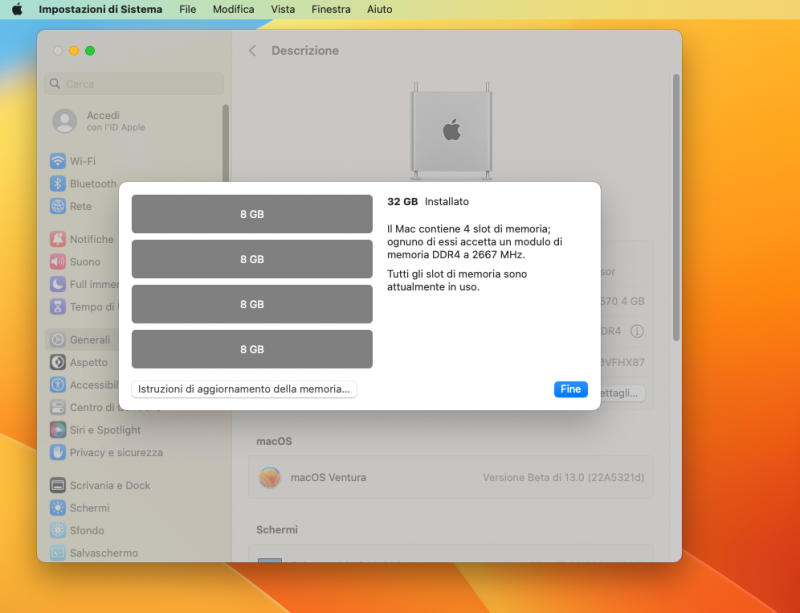Click the sidebar vertical scrollbar
Viewport: 800px width, 613px height.
pyautogui.click(x=226, y=143)
